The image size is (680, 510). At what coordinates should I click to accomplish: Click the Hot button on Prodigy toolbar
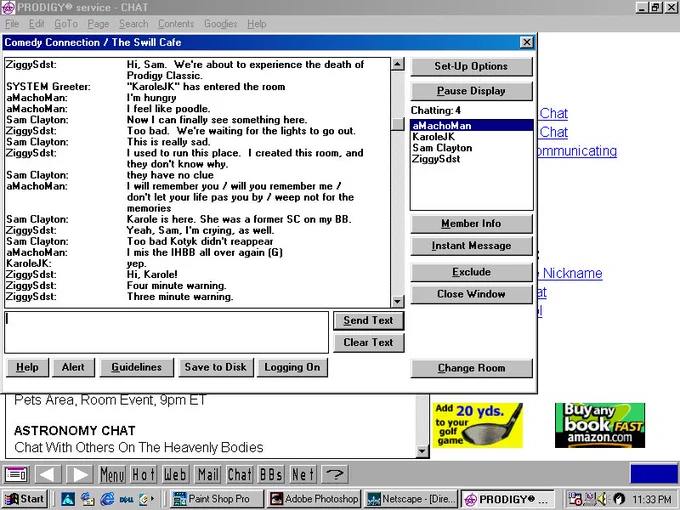point(144,474)
